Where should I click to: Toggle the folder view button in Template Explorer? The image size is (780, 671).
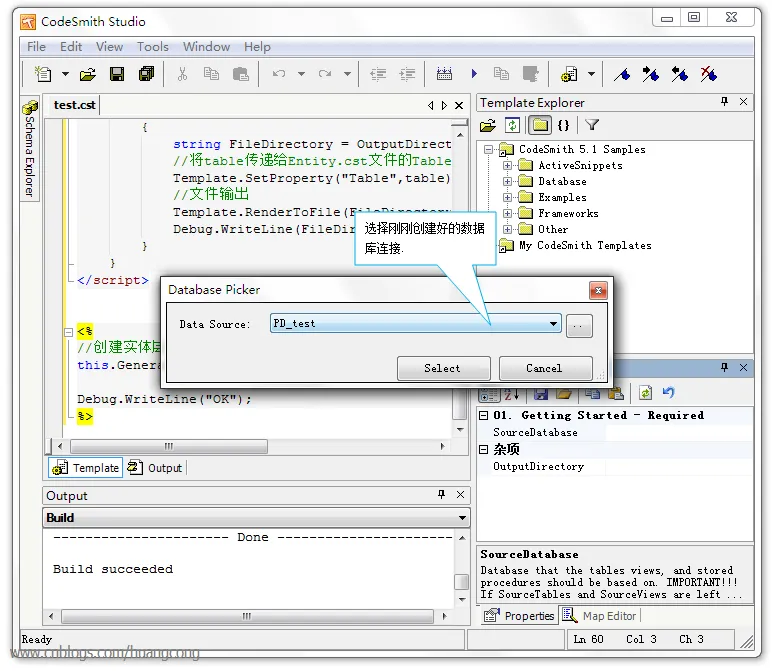(x=539, y=125)
